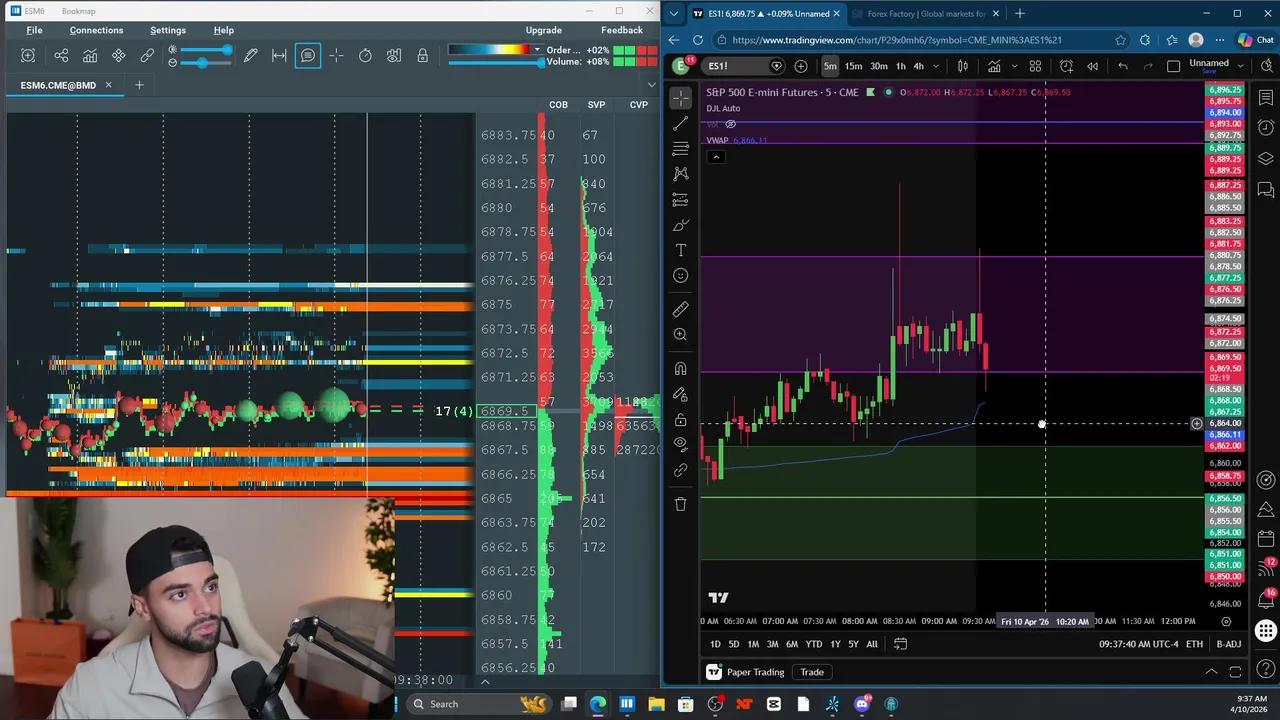The image size is (1280, 720).
Task: Open the candlestick chart style menu
Action: coord(963,66)
